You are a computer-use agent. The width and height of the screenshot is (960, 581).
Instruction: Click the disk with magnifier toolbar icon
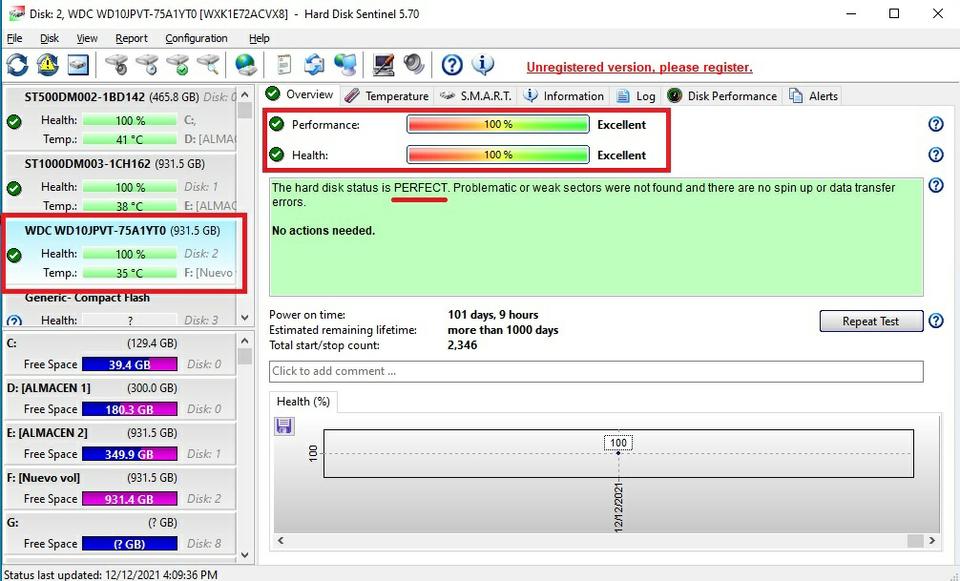(x=208, y=66)
